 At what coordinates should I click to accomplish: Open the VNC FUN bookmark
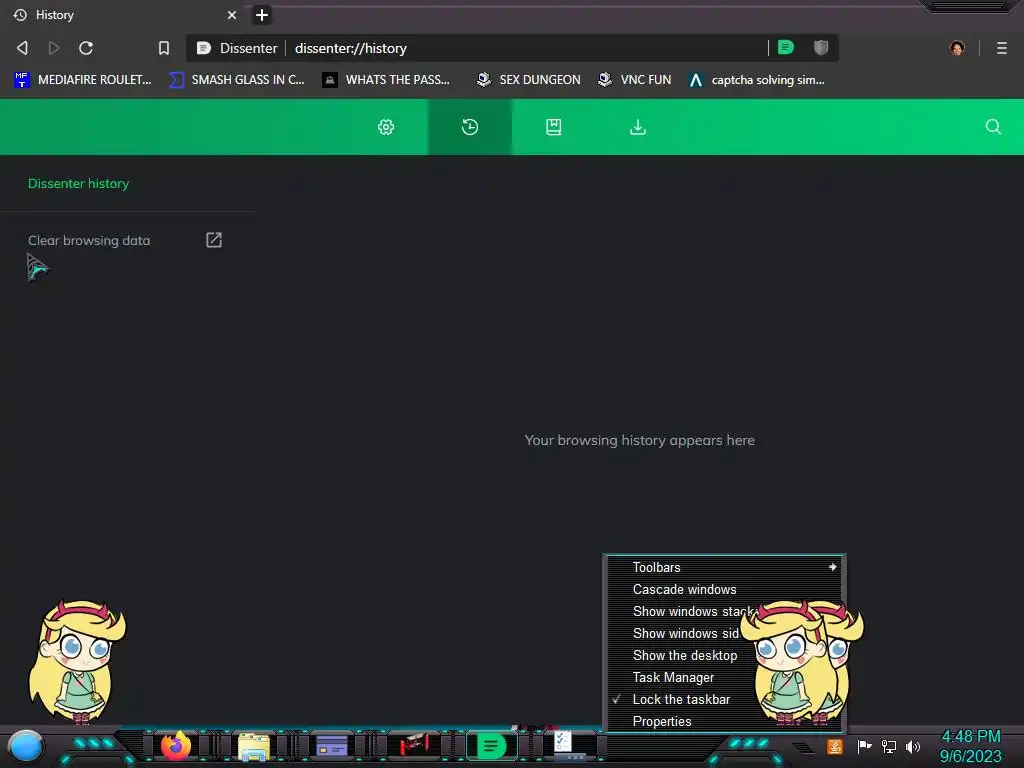coord(635,80)
